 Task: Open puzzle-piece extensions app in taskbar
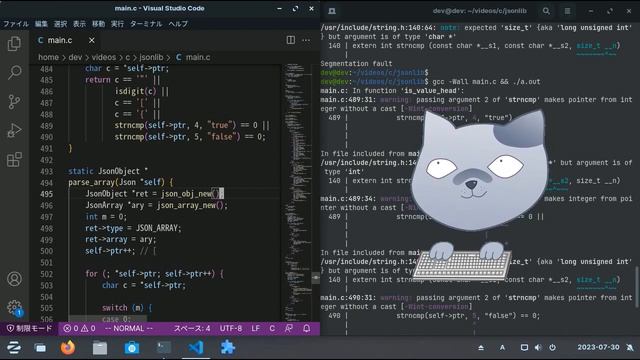[x=227, y=348]
